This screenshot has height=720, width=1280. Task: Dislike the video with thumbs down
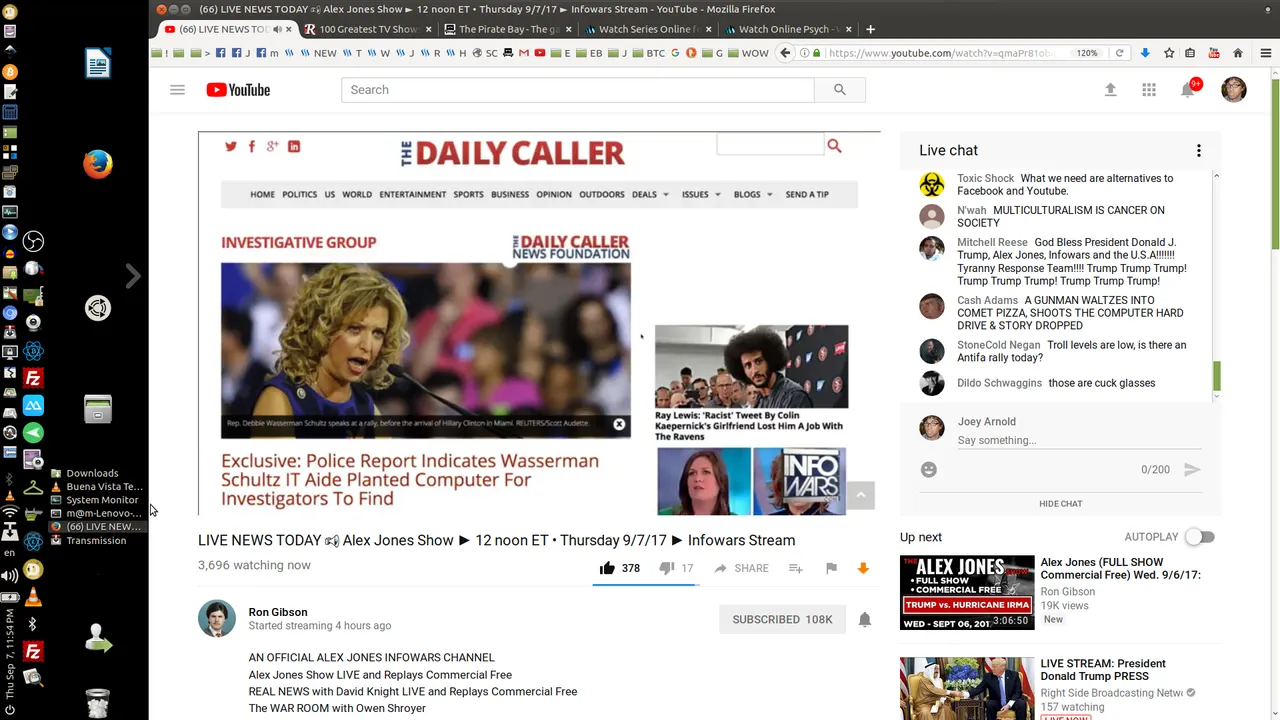pos(667,568)
